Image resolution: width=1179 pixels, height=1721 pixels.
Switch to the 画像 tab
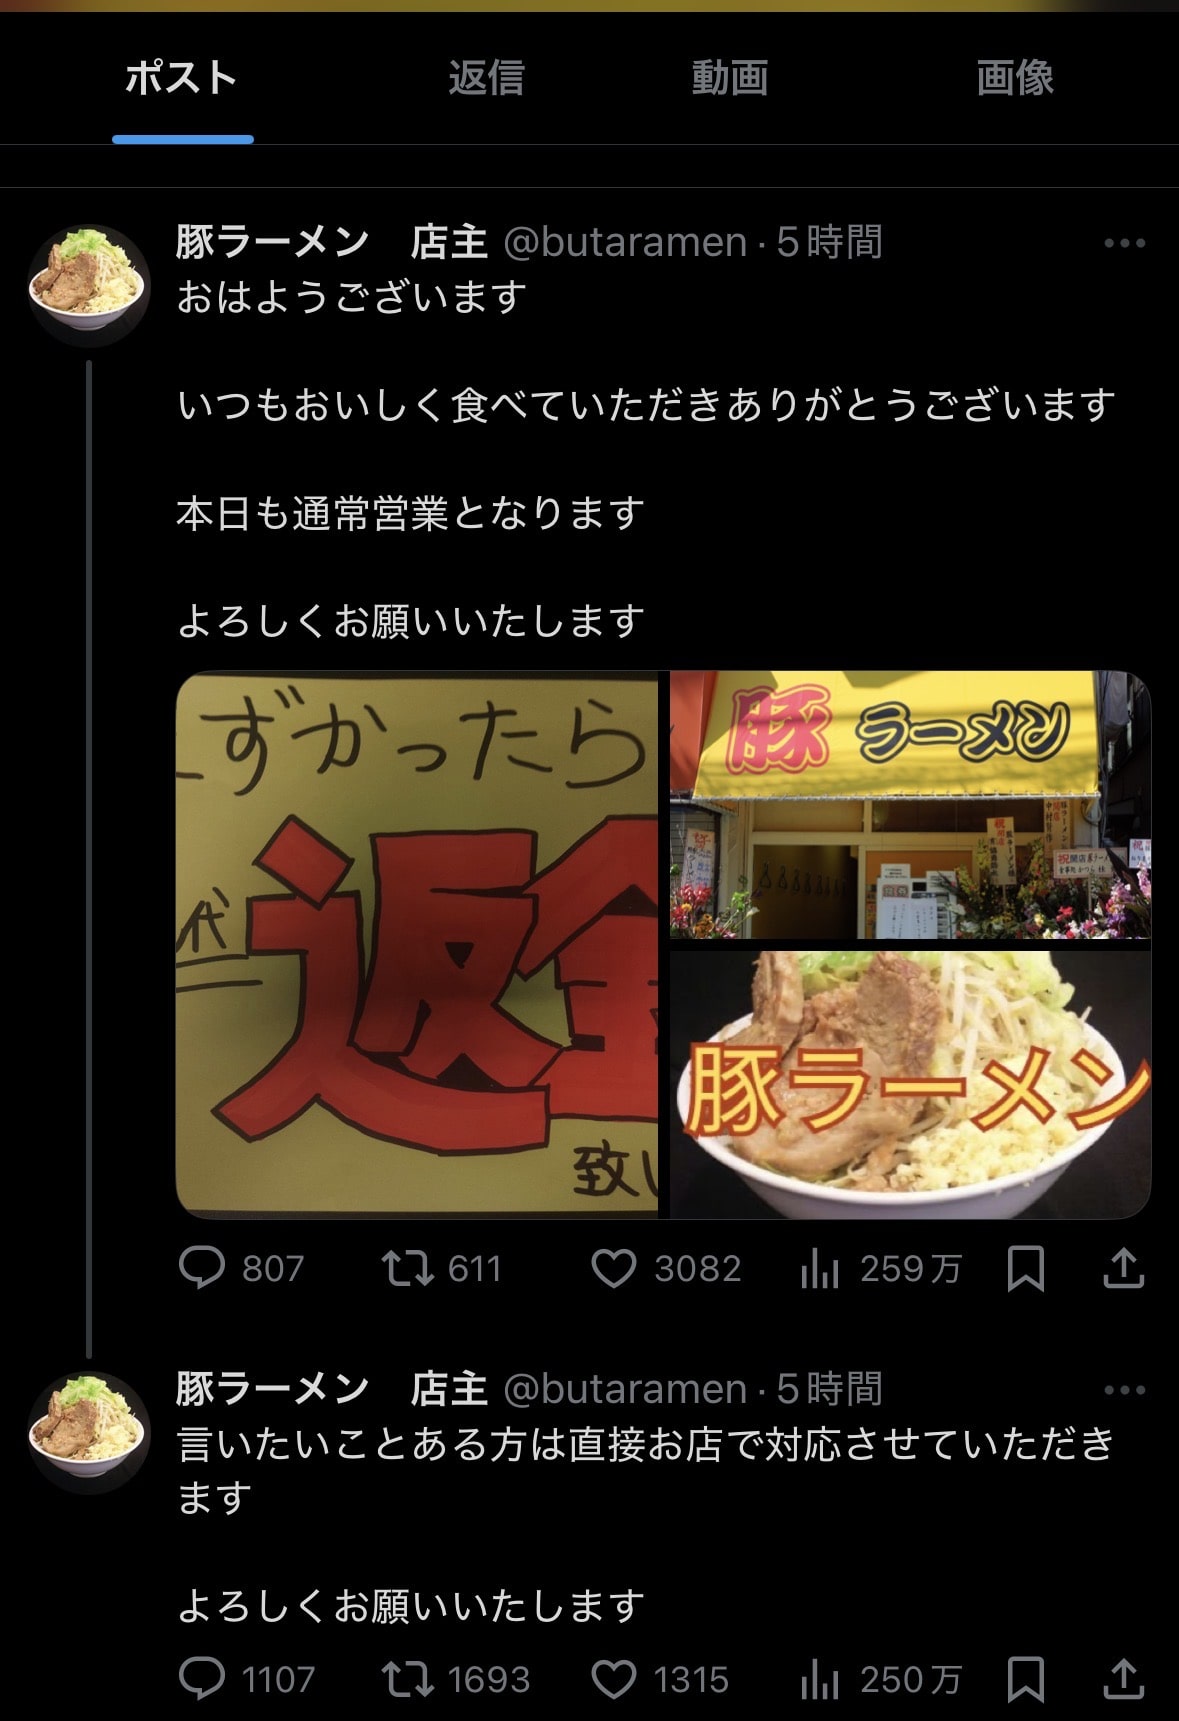coord(1015,78)
